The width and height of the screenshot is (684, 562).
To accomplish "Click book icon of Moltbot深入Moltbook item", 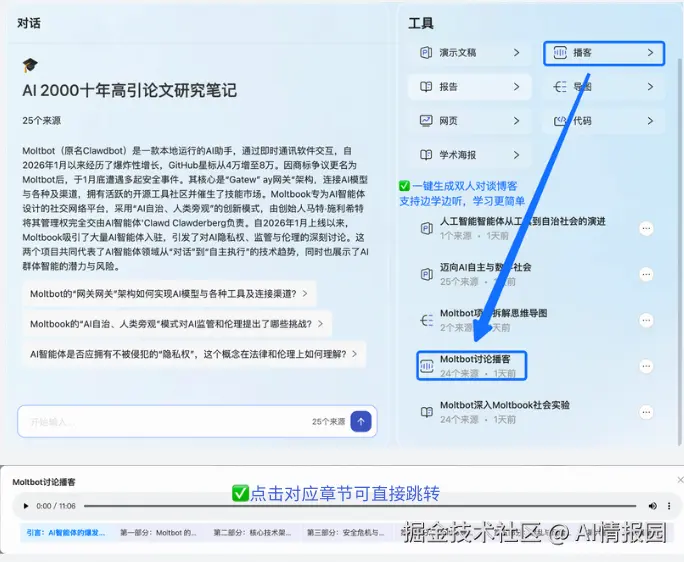I will pyautogui.click(x=426, y=412).
